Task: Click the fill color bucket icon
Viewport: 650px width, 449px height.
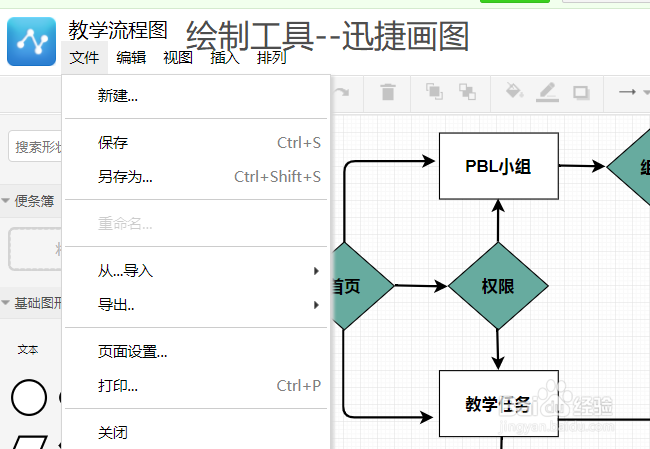Action: pyautogui.click(x=514, y=90)
